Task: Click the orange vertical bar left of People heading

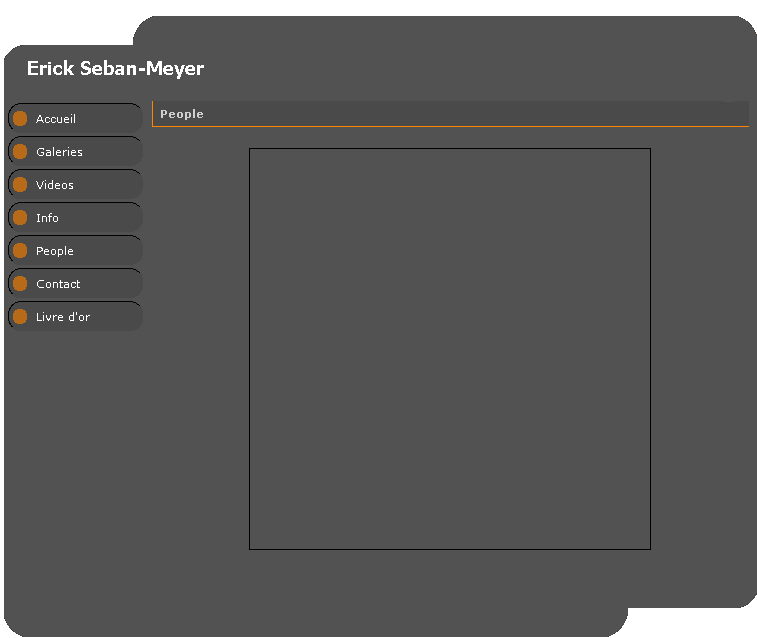Action: pyautogui.click(x=152, y=114)
